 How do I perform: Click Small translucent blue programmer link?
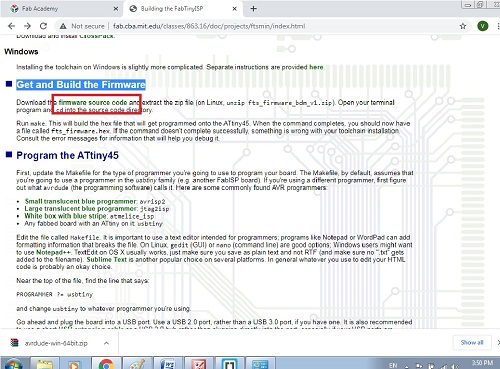(x=80, y=201)
